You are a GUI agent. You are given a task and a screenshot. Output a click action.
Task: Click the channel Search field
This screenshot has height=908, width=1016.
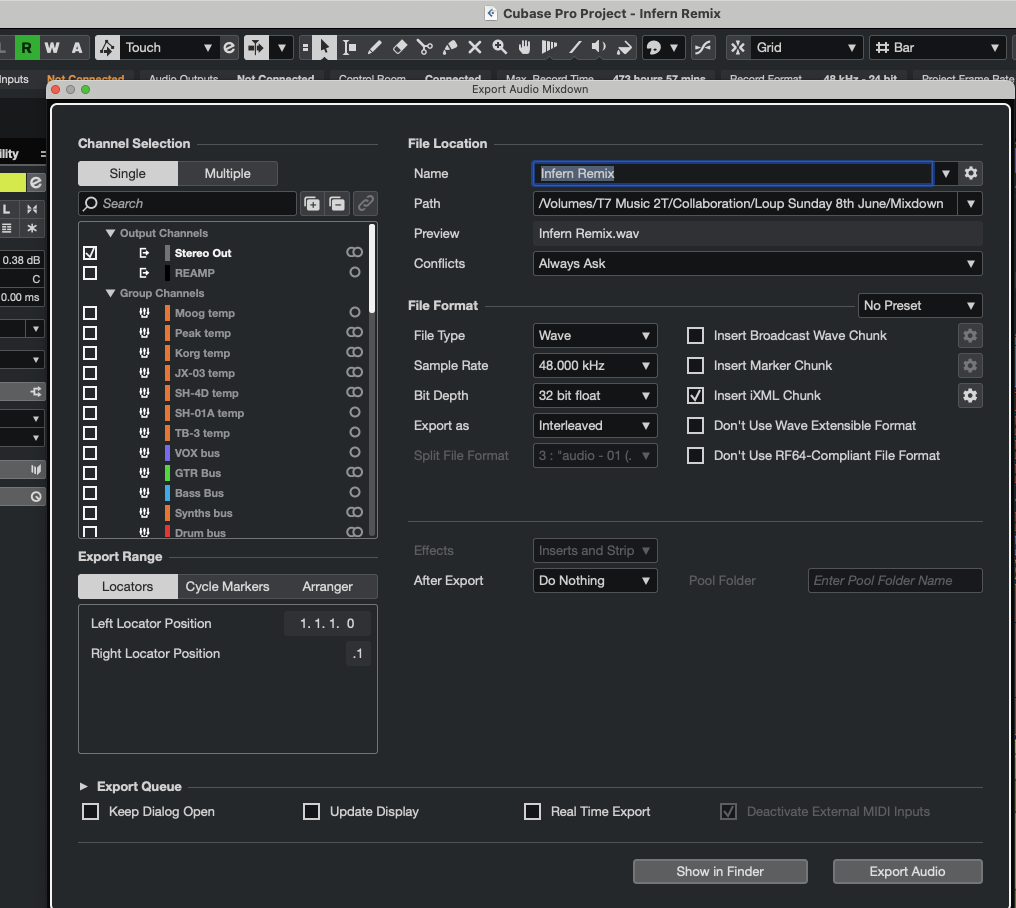tap(187, 204)
